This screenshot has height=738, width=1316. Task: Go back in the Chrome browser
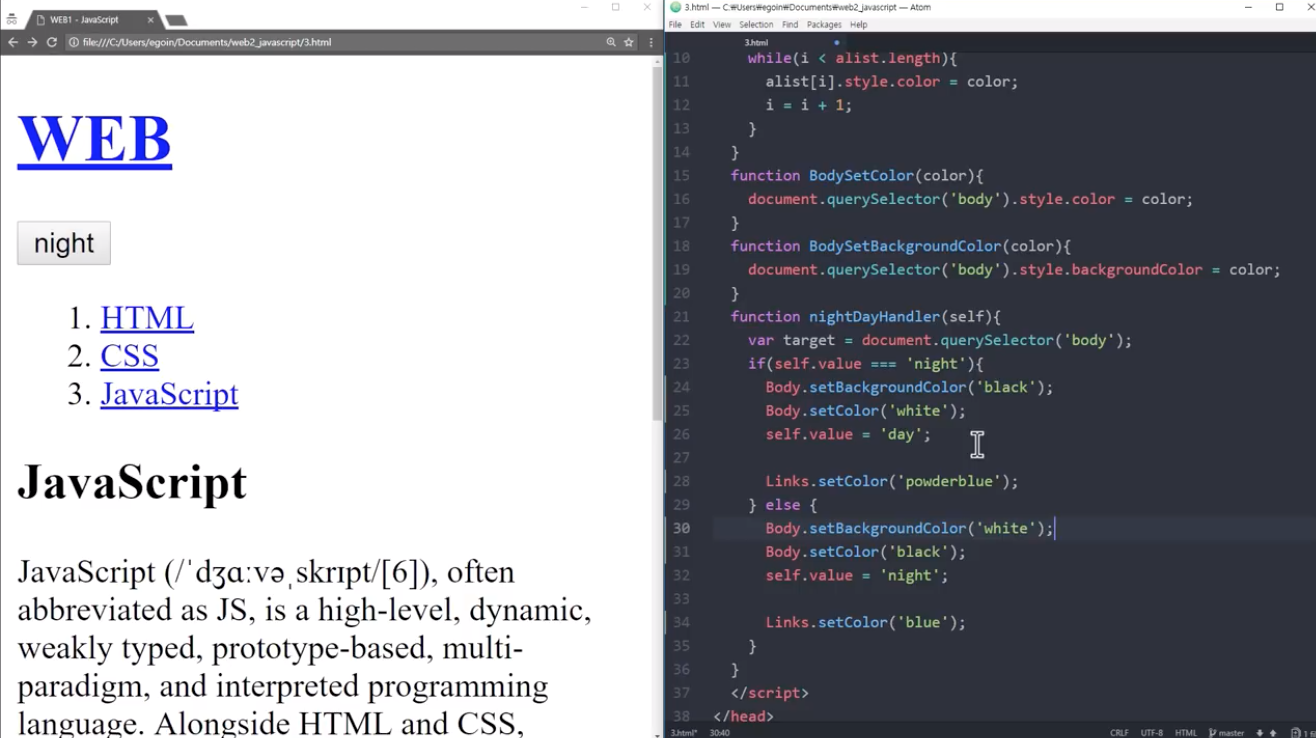(13, 42)
